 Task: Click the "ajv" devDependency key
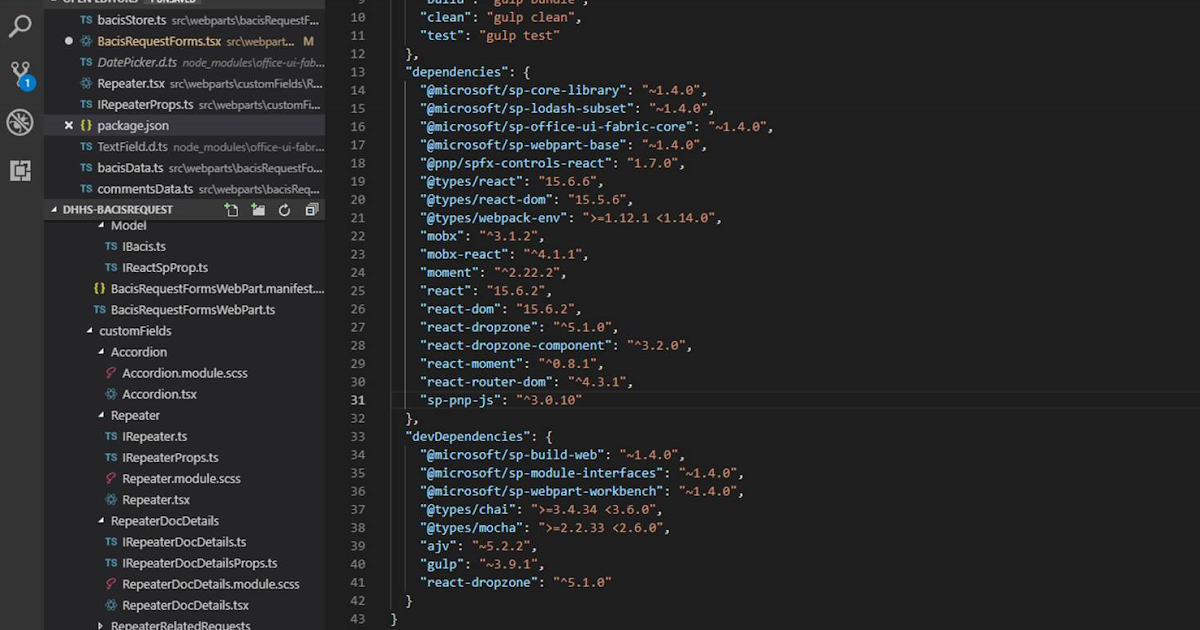pyautogui.click(x=440, y=545)
